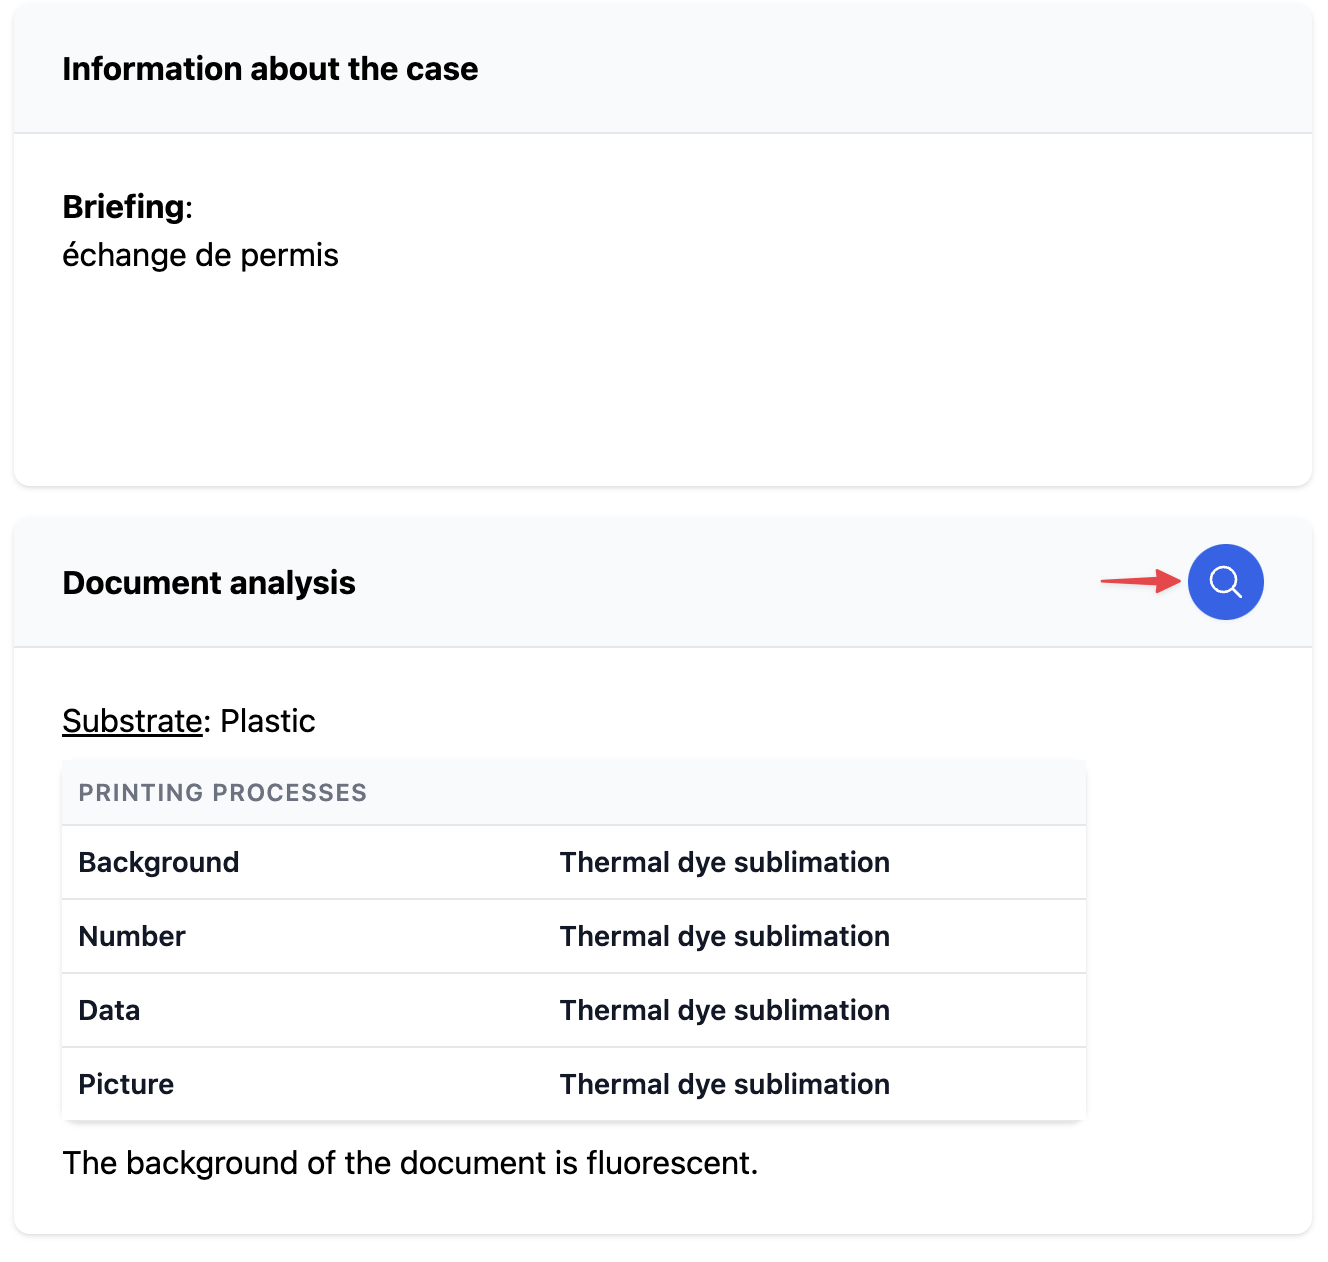Image resolution: width=1328 pixels, height=1262 pixels.
Task: Click the fluorescent background note sentence
Action: coord(410,1164)
